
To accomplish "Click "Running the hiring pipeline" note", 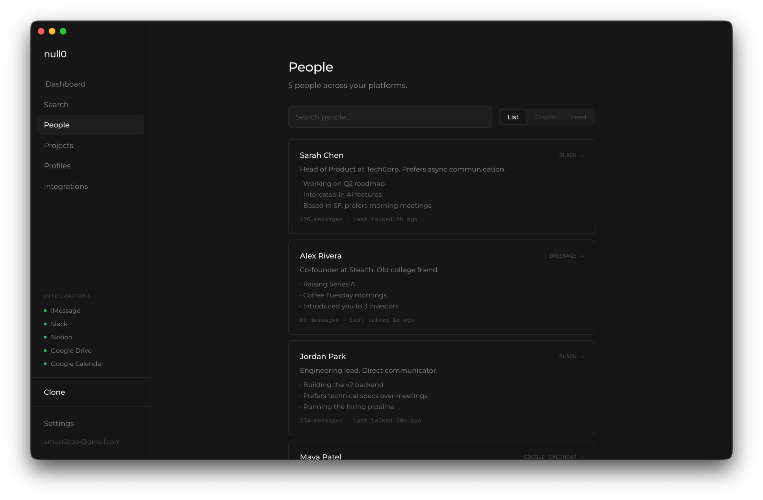I will [347, 407].
